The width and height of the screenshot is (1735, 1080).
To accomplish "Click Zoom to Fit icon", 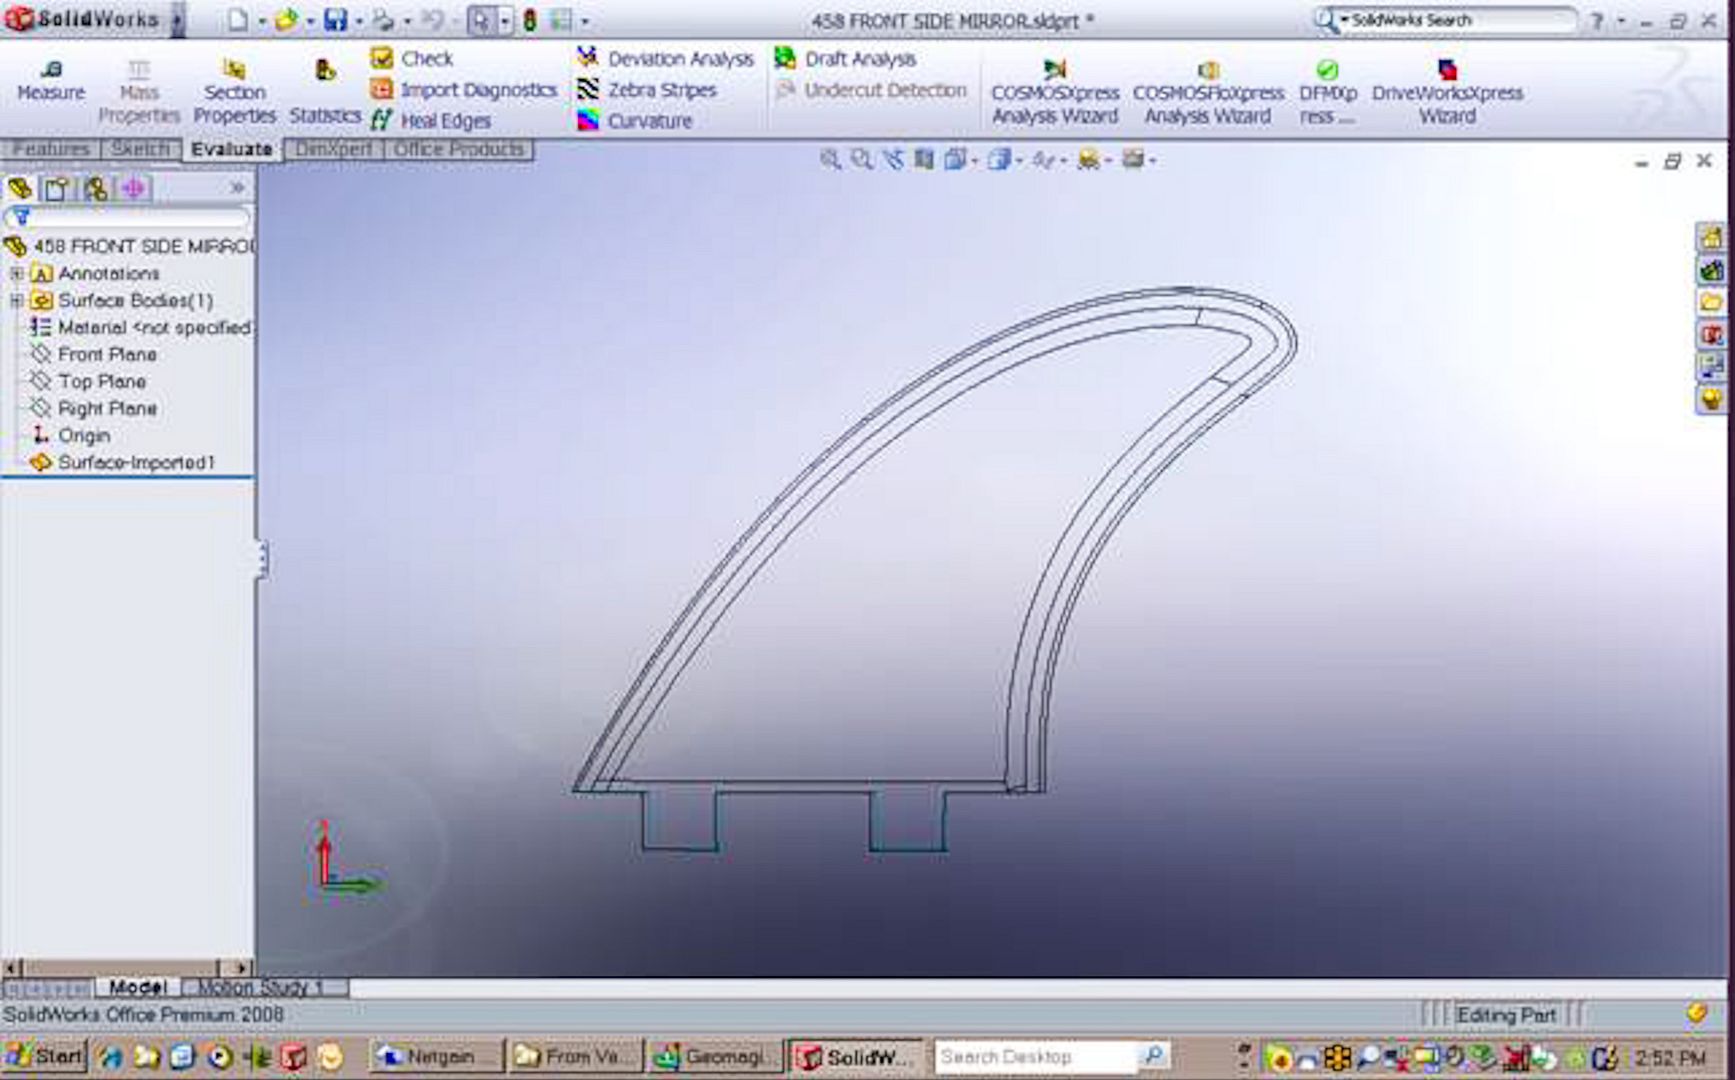I will [830, 159].
